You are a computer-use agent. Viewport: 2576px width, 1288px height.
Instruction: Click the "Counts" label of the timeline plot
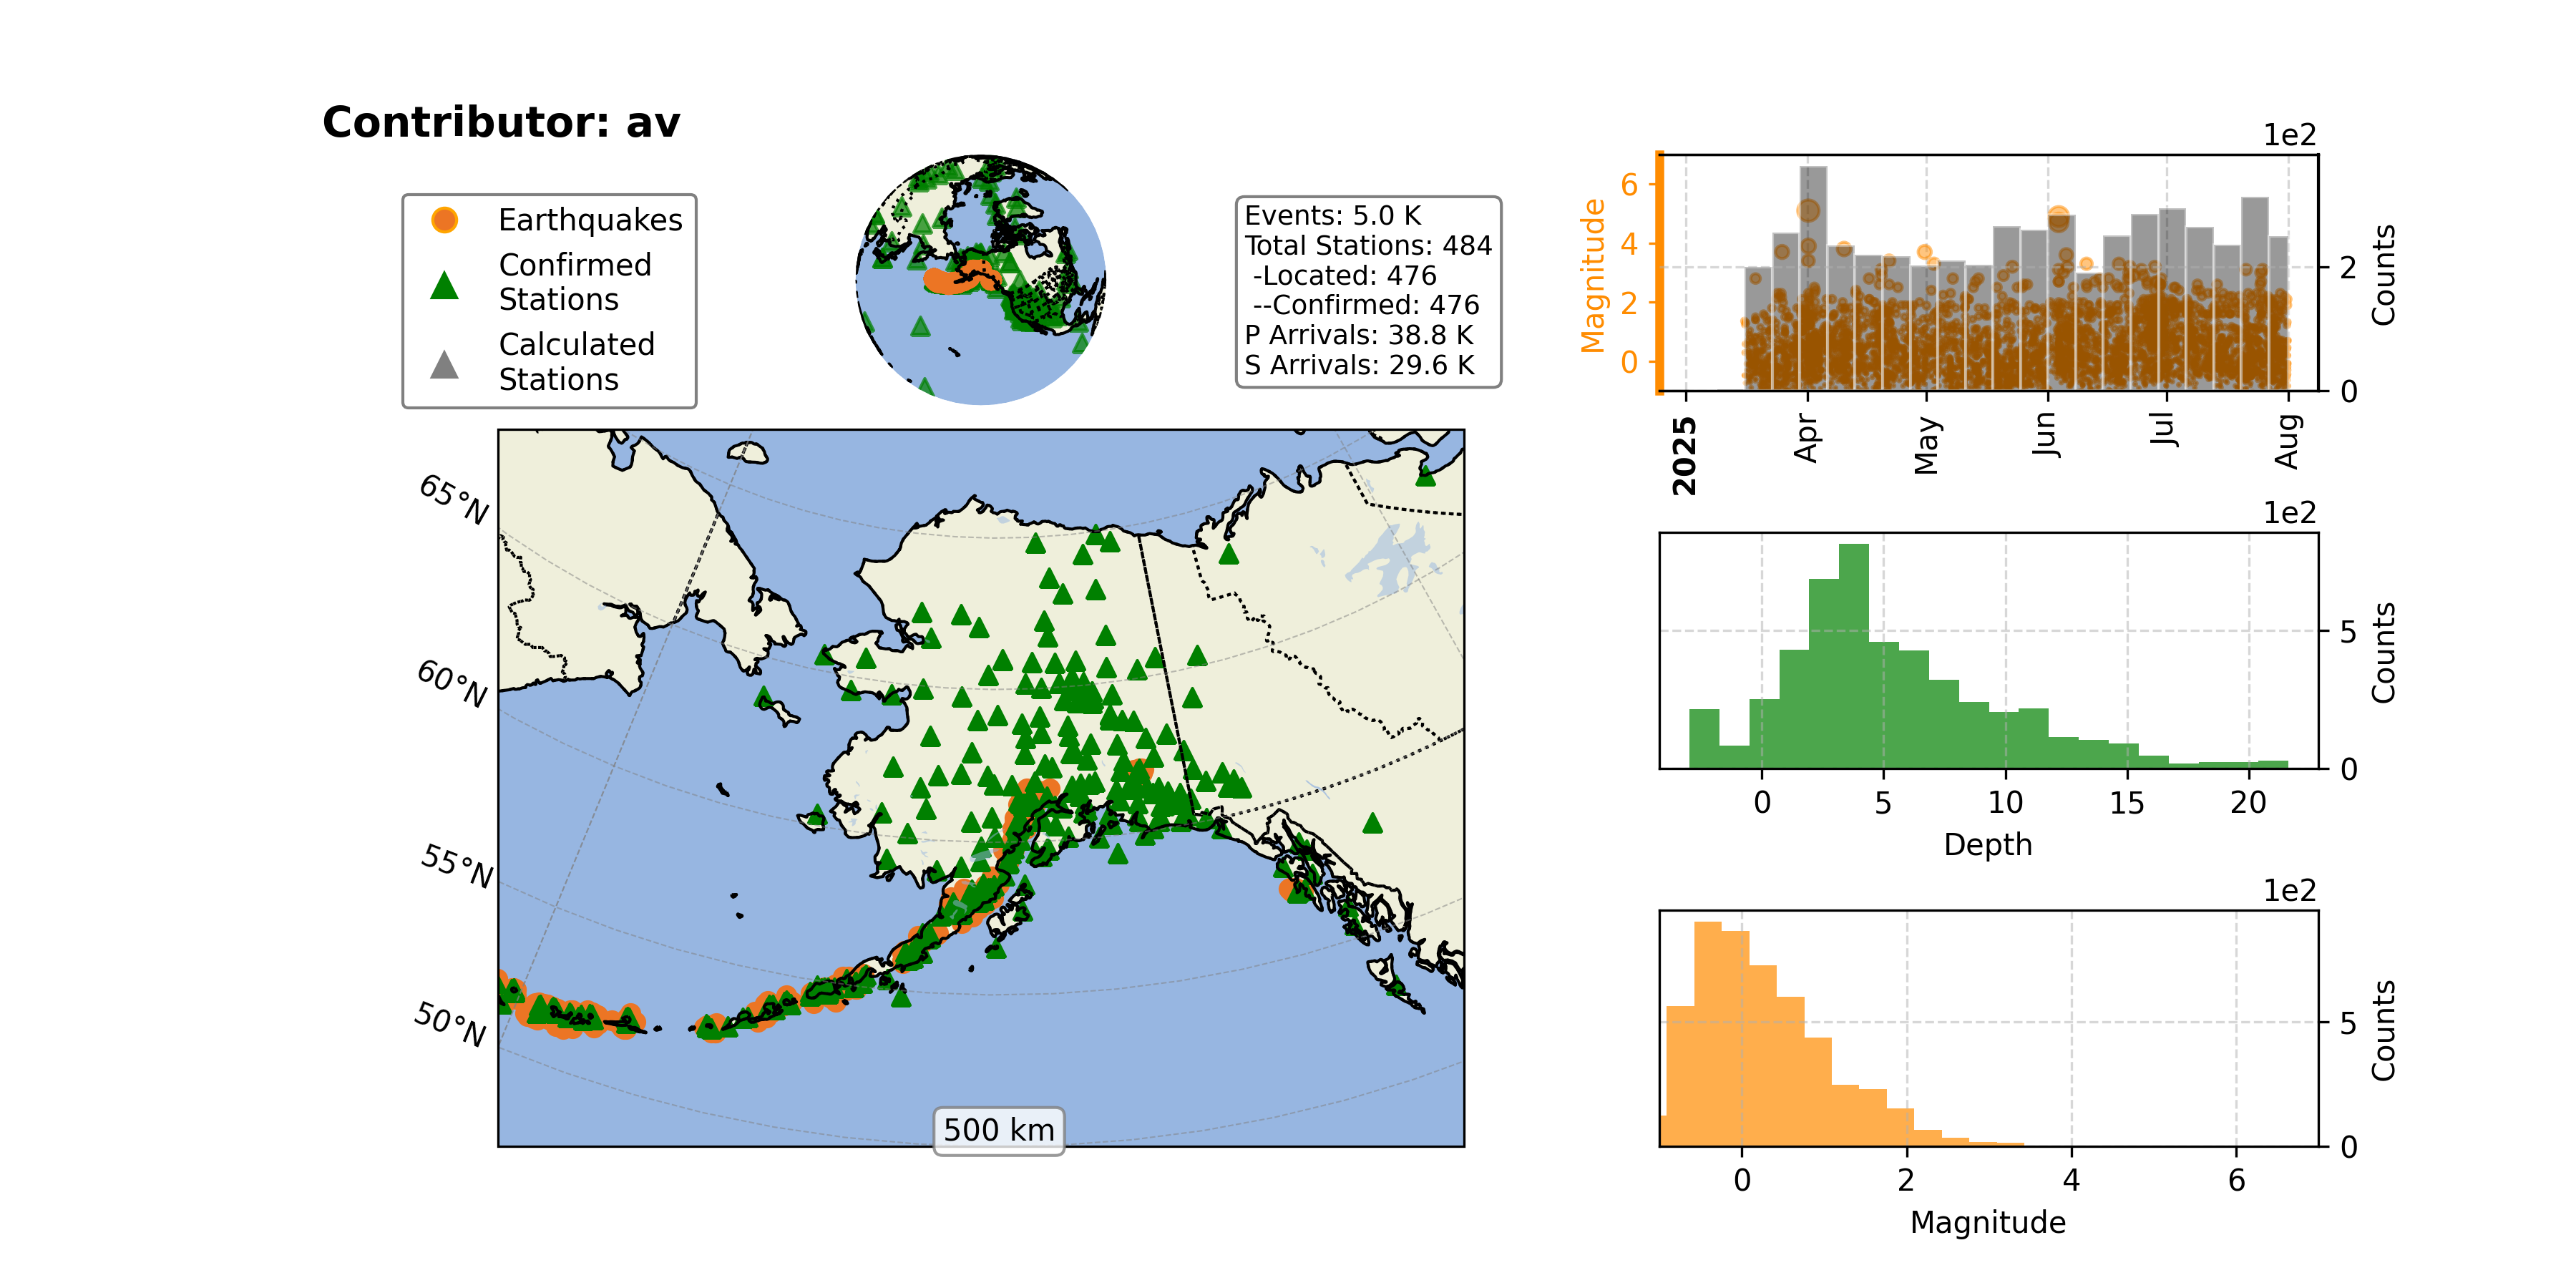coord(2384,275)
